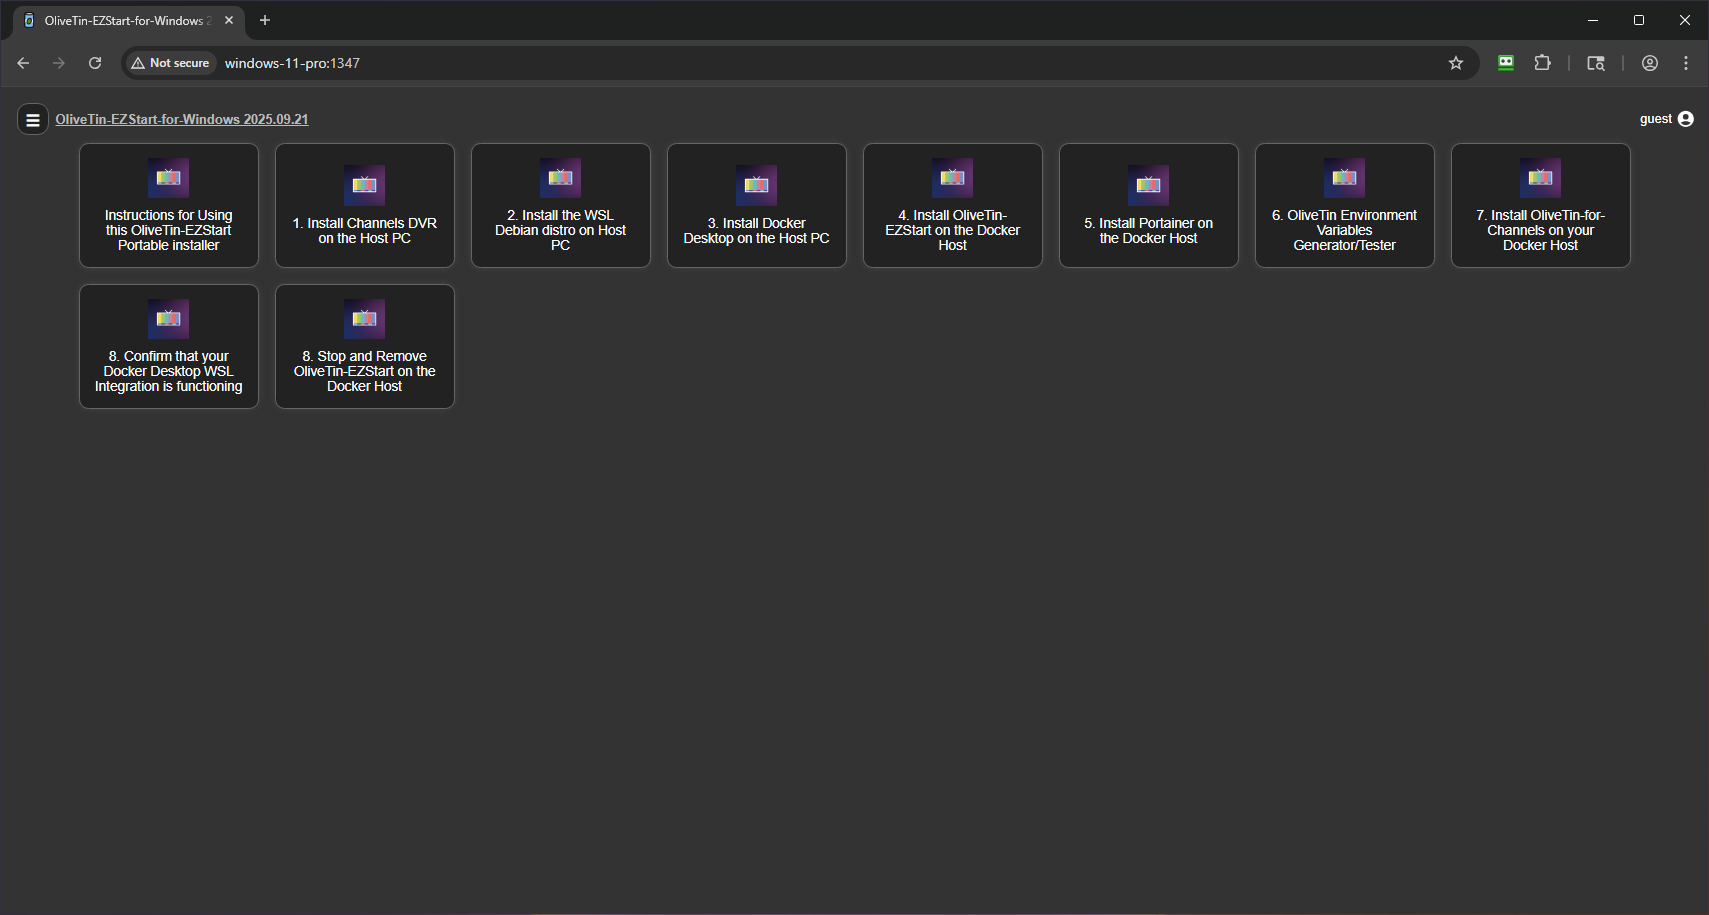Close the OliveTin-EZStart browser tab
The width and height of the screenshot is (1709, 915).
(x=229, y=20)
